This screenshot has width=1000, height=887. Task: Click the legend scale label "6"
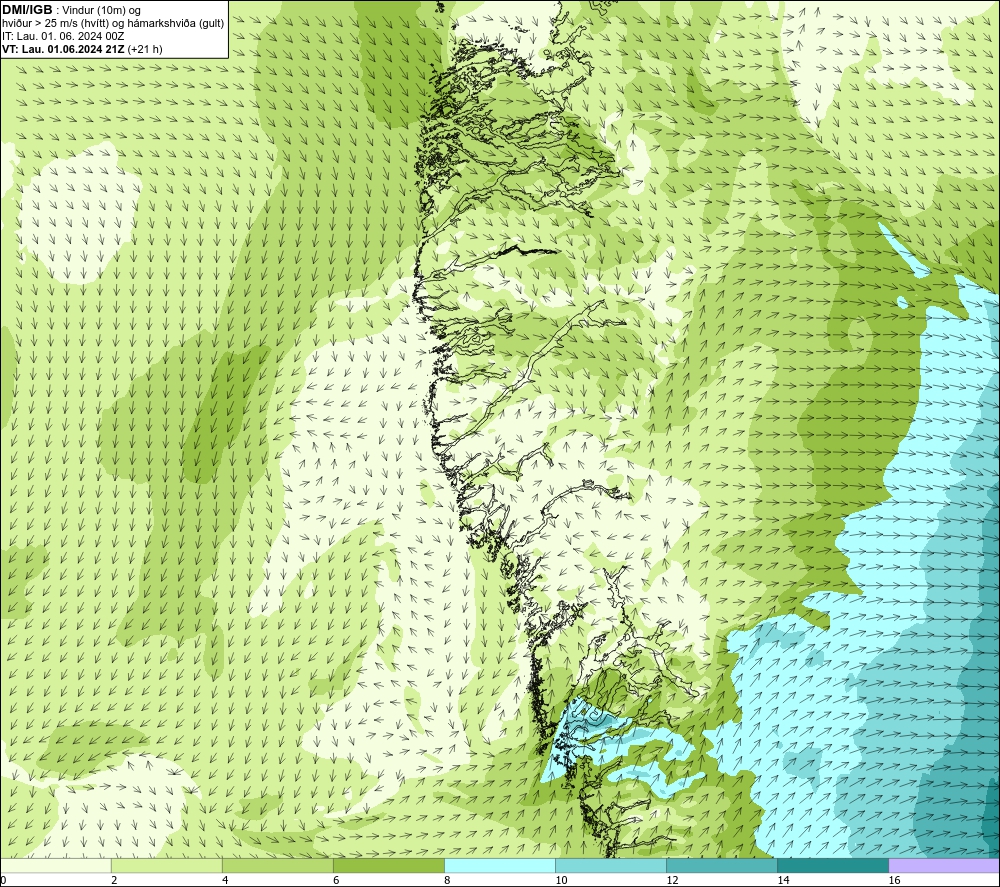(336, 880)
